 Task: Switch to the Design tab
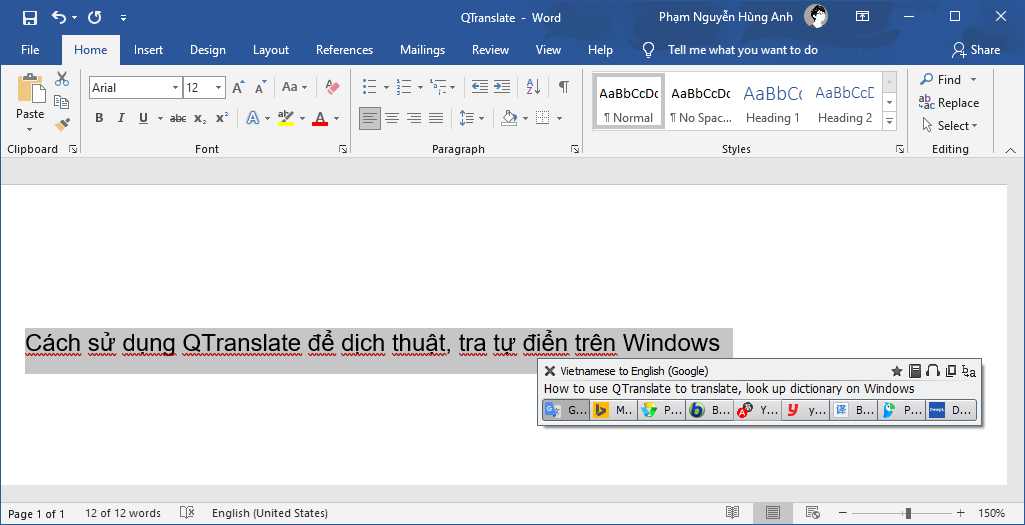(208, 50)
